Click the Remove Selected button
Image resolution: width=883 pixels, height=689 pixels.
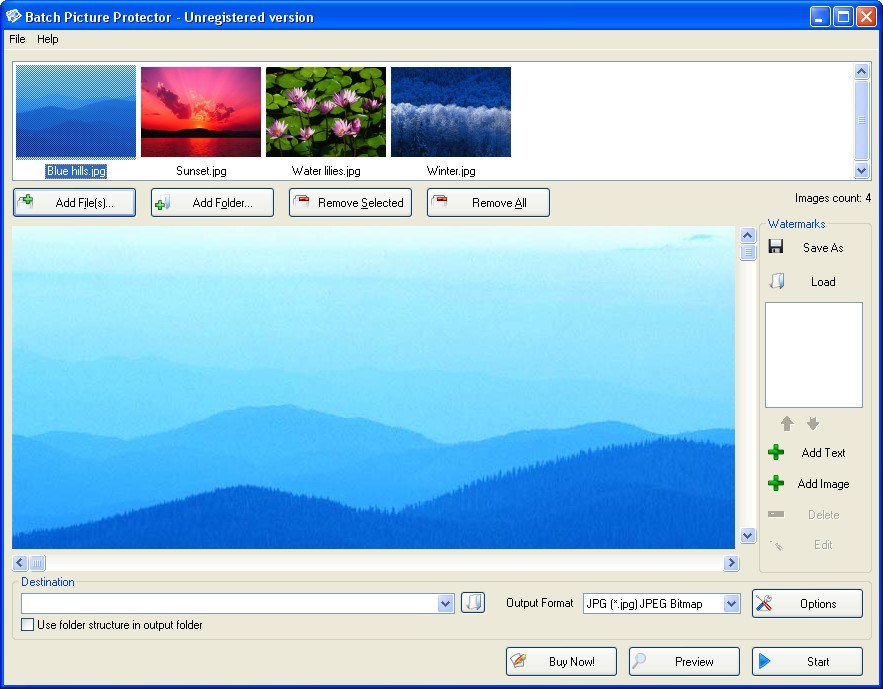tap(350, 203)
